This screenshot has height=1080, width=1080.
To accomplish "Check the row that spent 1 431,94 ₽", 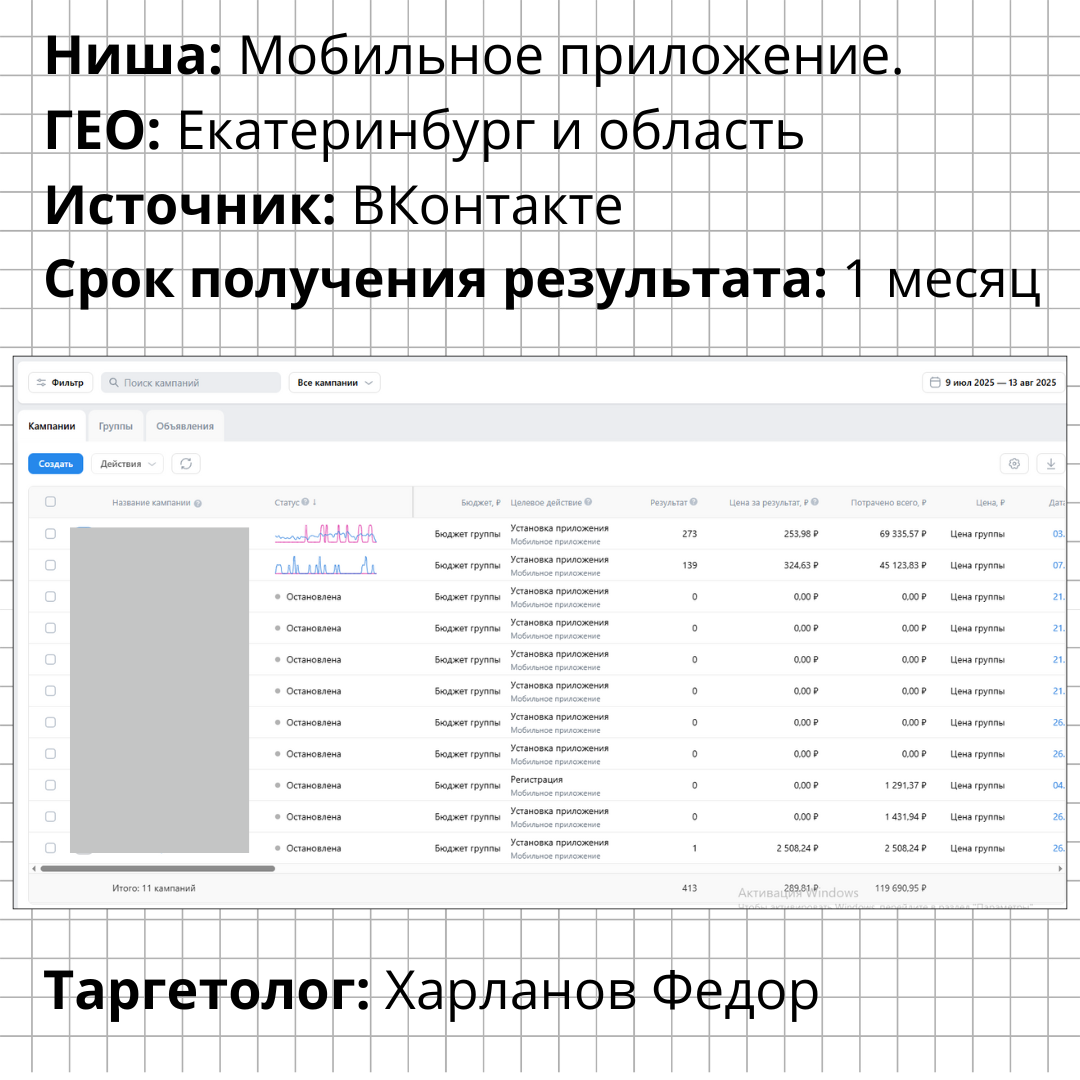I will click(x=50, y=816).
